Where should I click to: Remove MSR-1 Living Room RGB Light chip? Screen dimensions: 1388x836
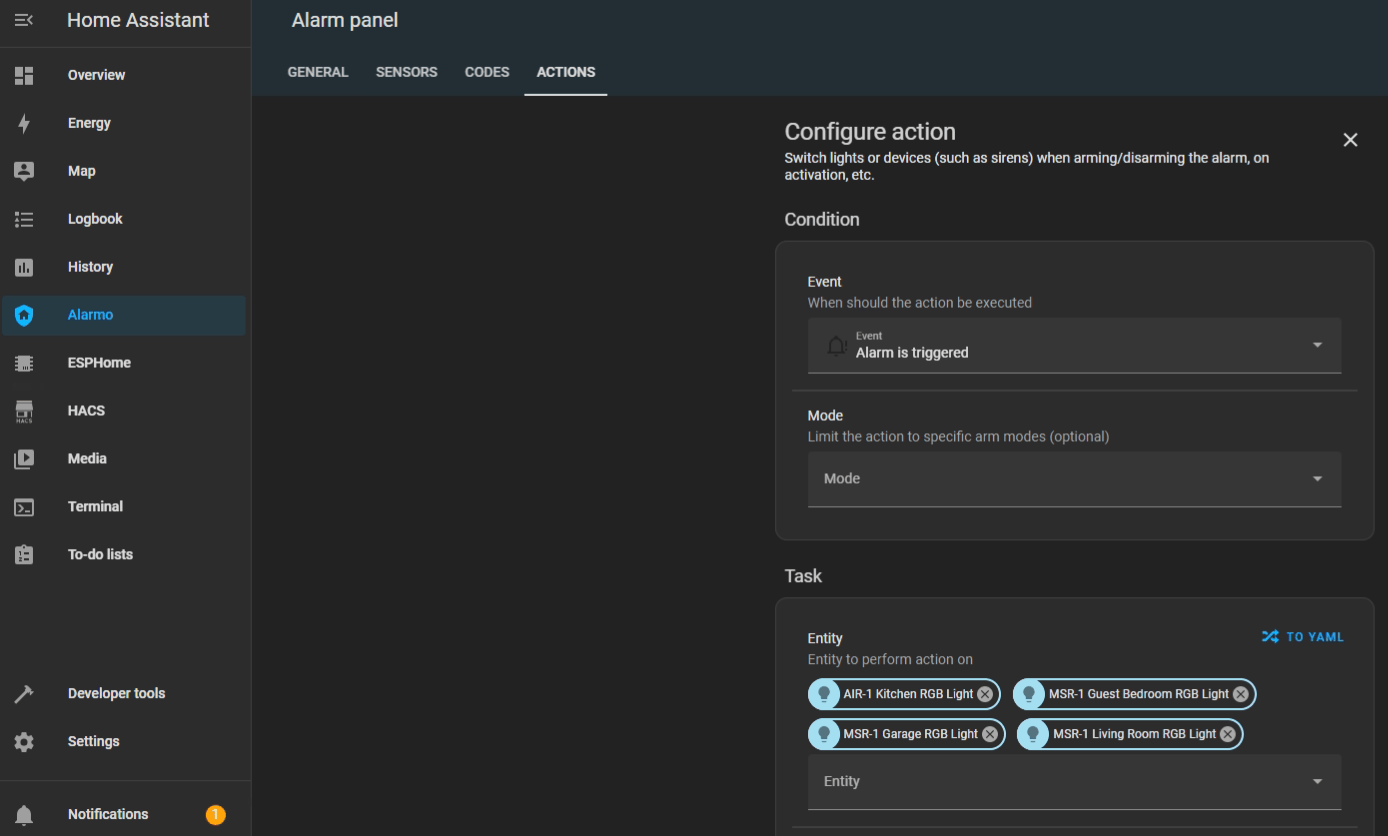coord(1228,734)
